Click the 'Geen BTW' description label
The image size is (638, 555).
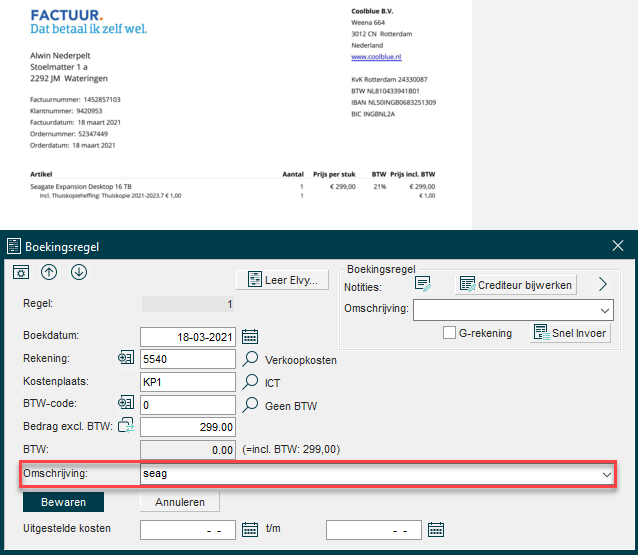(291, 406)
